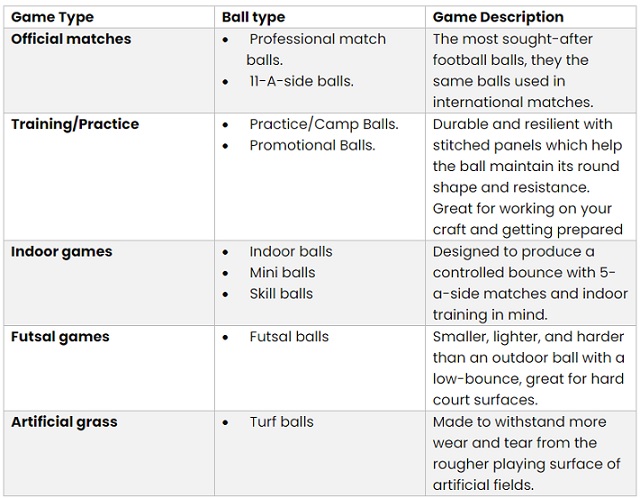Select the Official matches row label

coord(71,39)
